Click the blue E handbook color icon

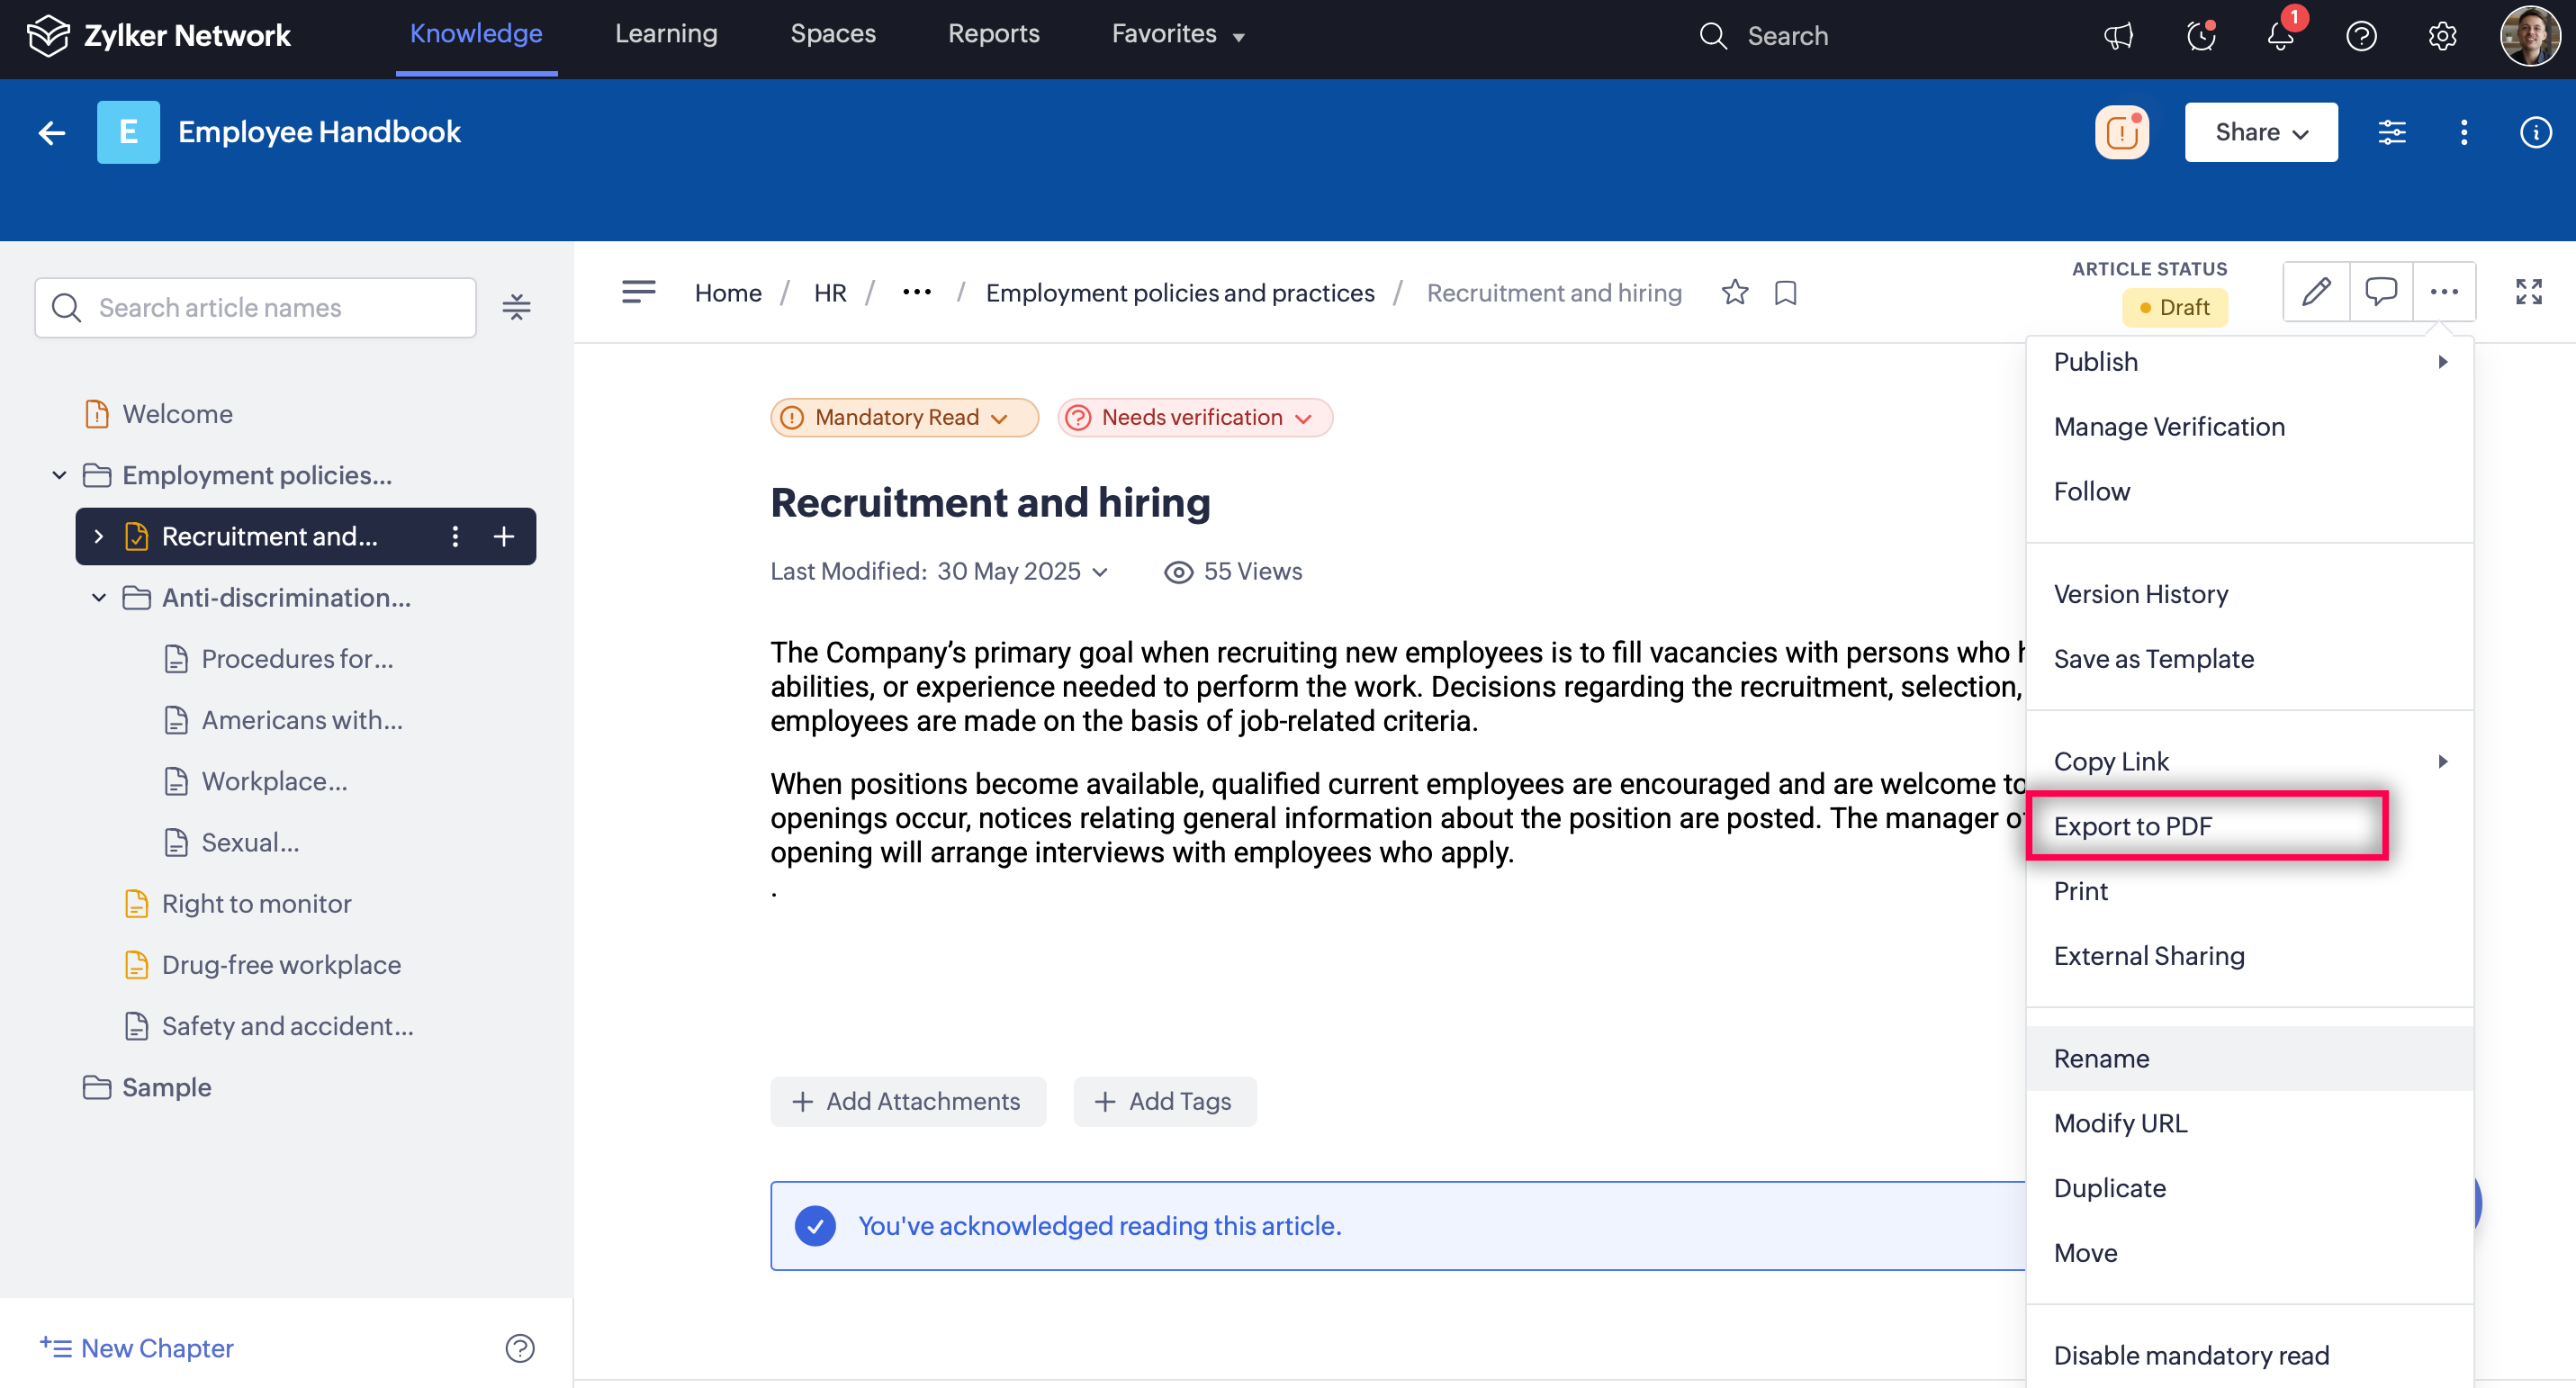point(128,132)
